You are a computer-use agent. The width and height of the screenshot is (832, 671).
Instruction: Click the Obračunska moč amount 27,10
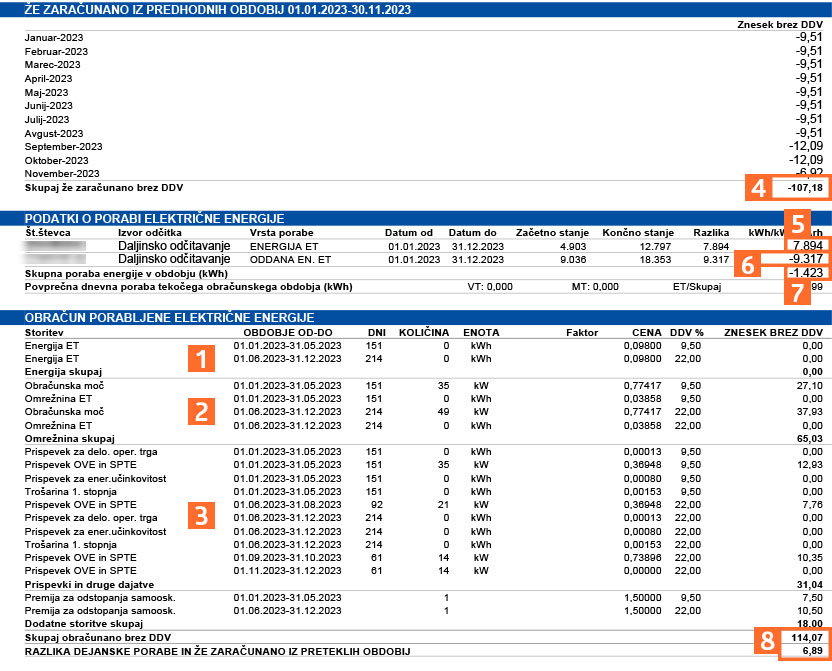tap(810, 386)
